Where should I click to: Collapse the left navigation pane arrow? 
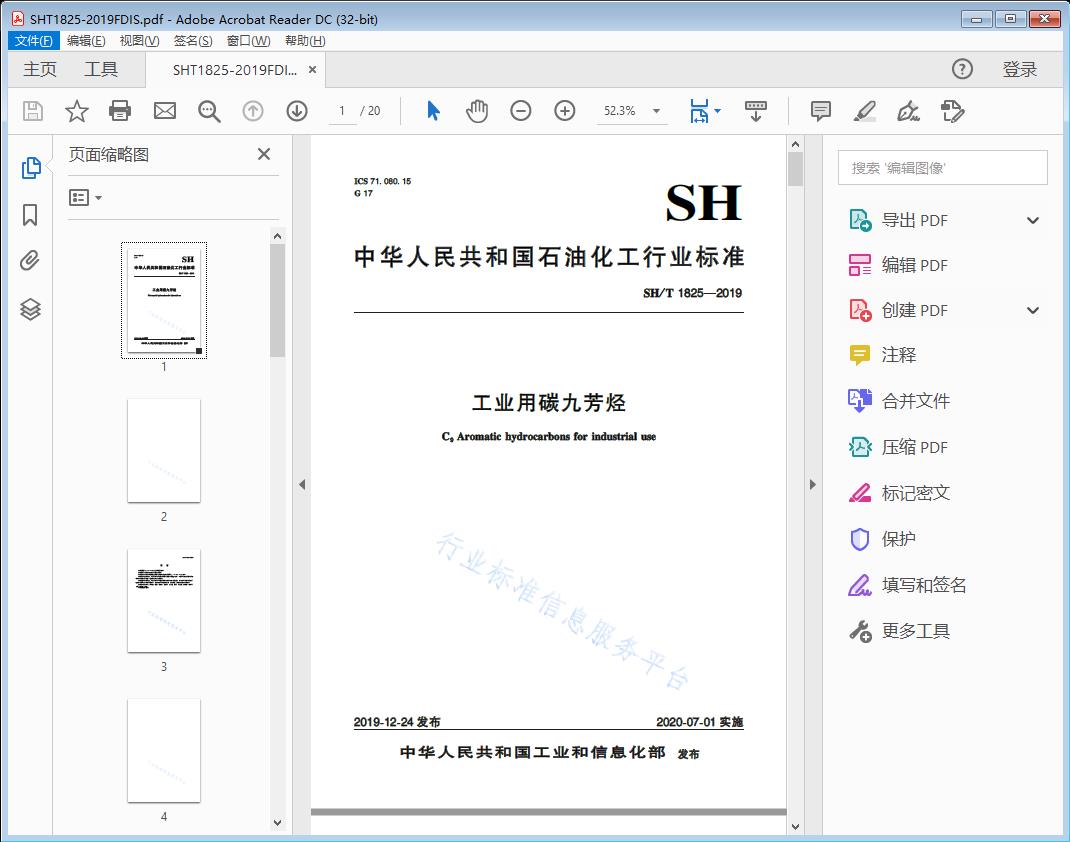pos(301,485)
